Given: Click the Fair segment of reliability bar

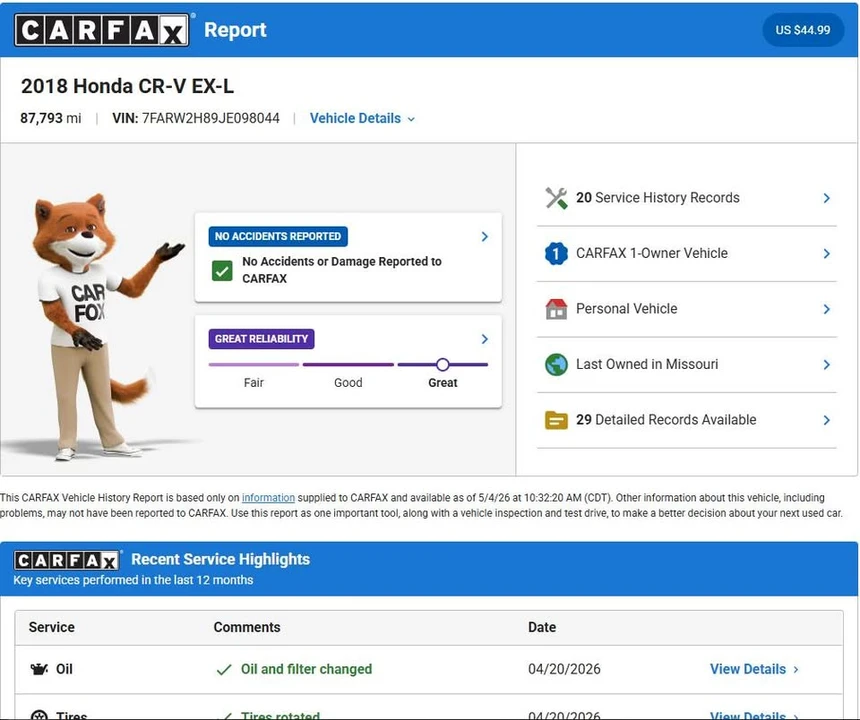Looking at the screenshot, I should [x=254, y=365].
